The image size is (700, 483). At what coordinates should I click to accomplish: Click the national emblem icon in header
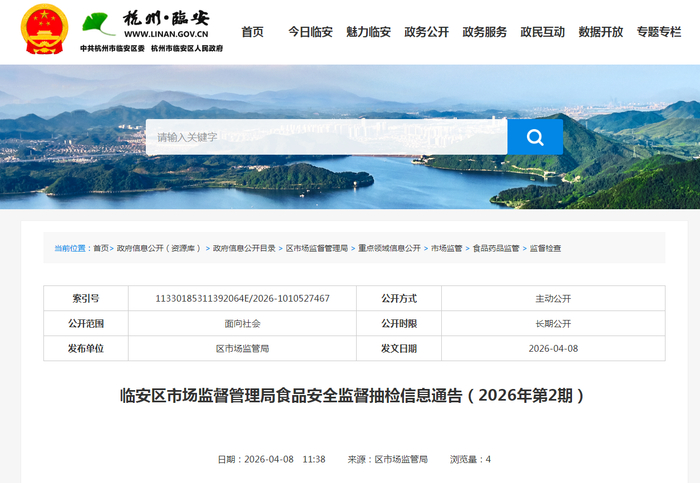point(44,29)
